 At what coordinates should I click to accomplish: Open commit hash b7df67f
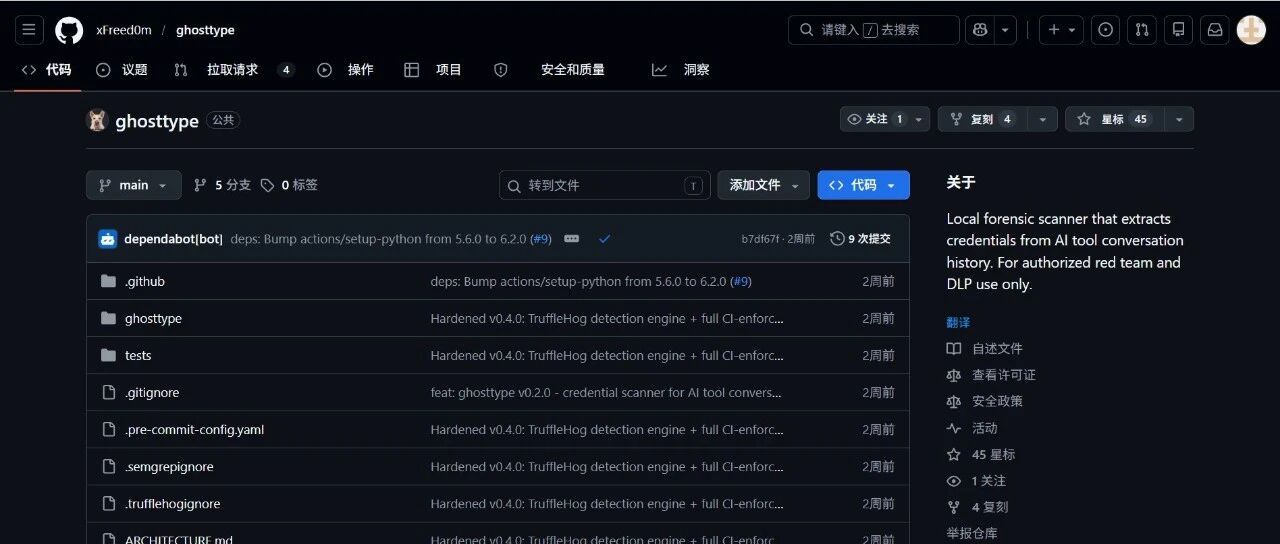(x=760, y=239)
